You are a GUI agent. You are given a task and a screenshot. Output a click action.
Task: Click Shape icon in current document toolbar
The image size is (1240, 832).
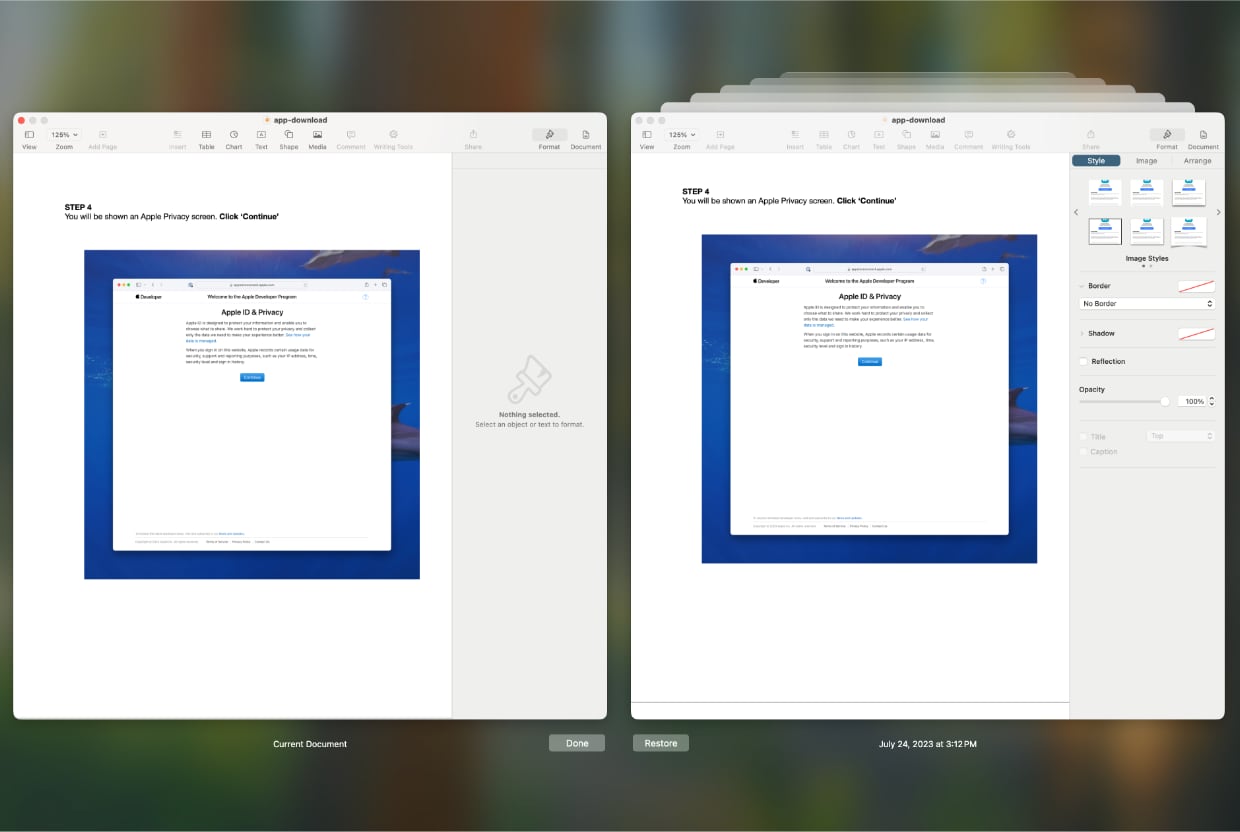pos(288,135)
